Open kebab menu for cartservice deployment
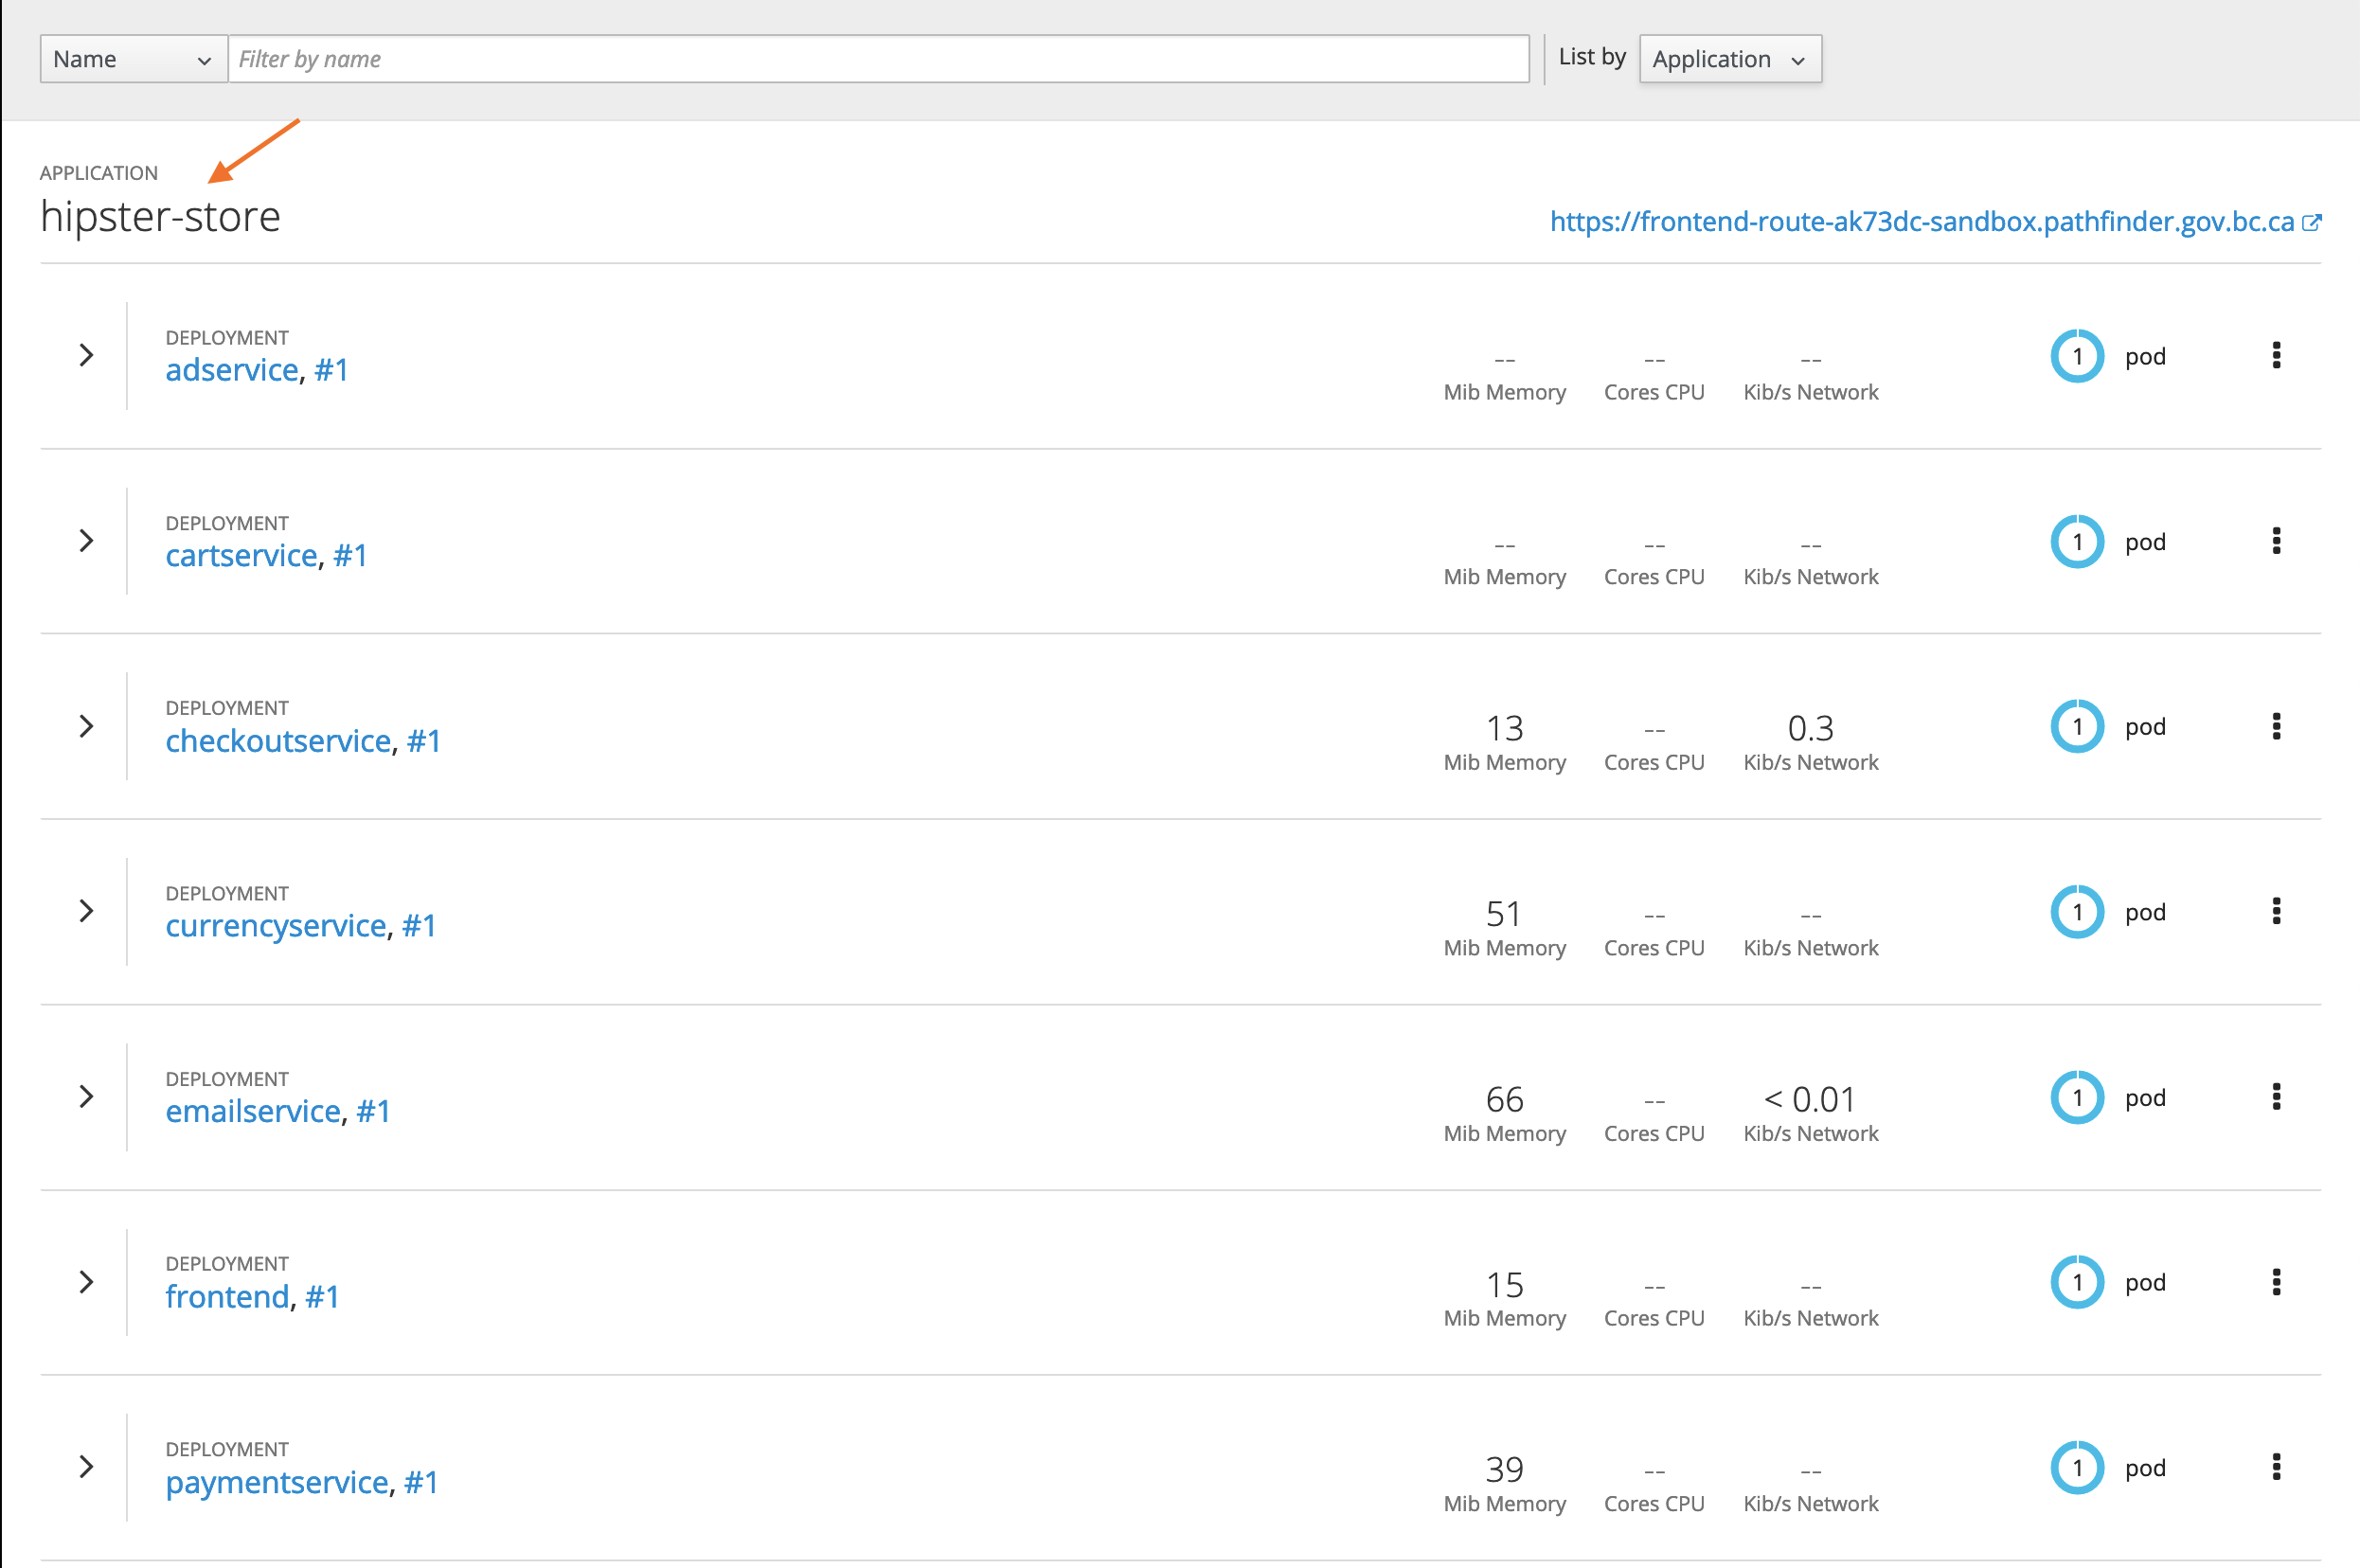The image size is (2360, 1568). 2276,541
